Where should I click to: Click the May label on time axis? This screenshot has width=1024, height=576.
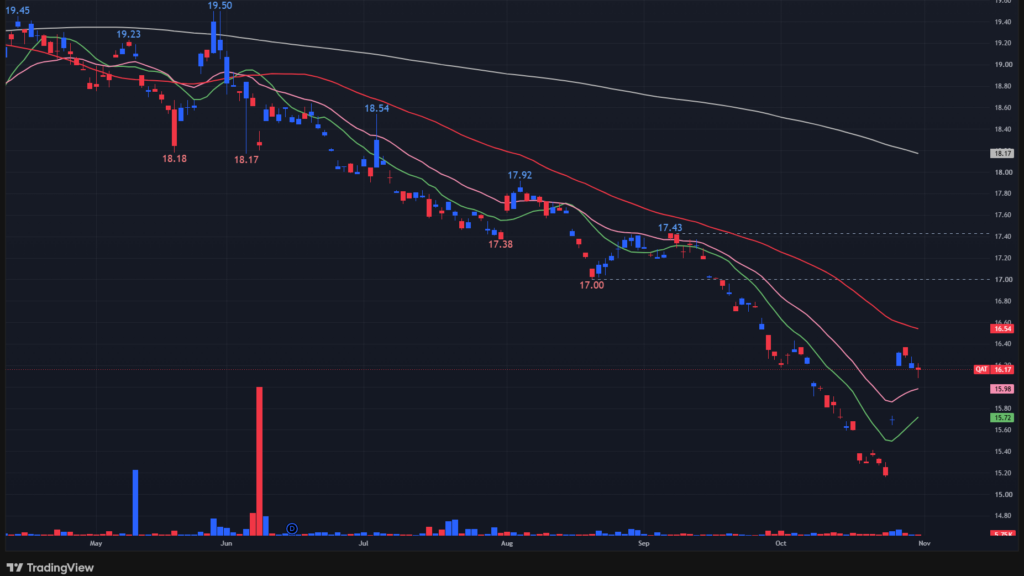[x=96, y=543]
